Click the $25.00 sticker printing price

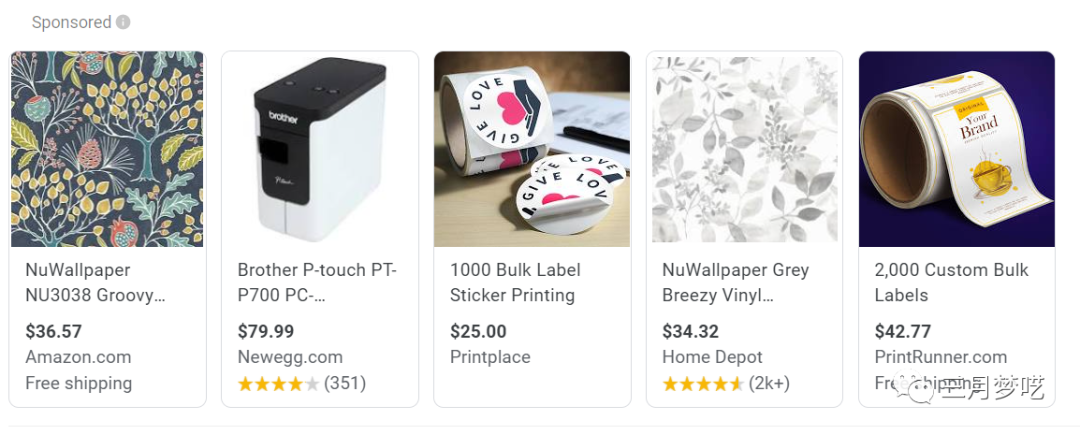click(478, 331)
